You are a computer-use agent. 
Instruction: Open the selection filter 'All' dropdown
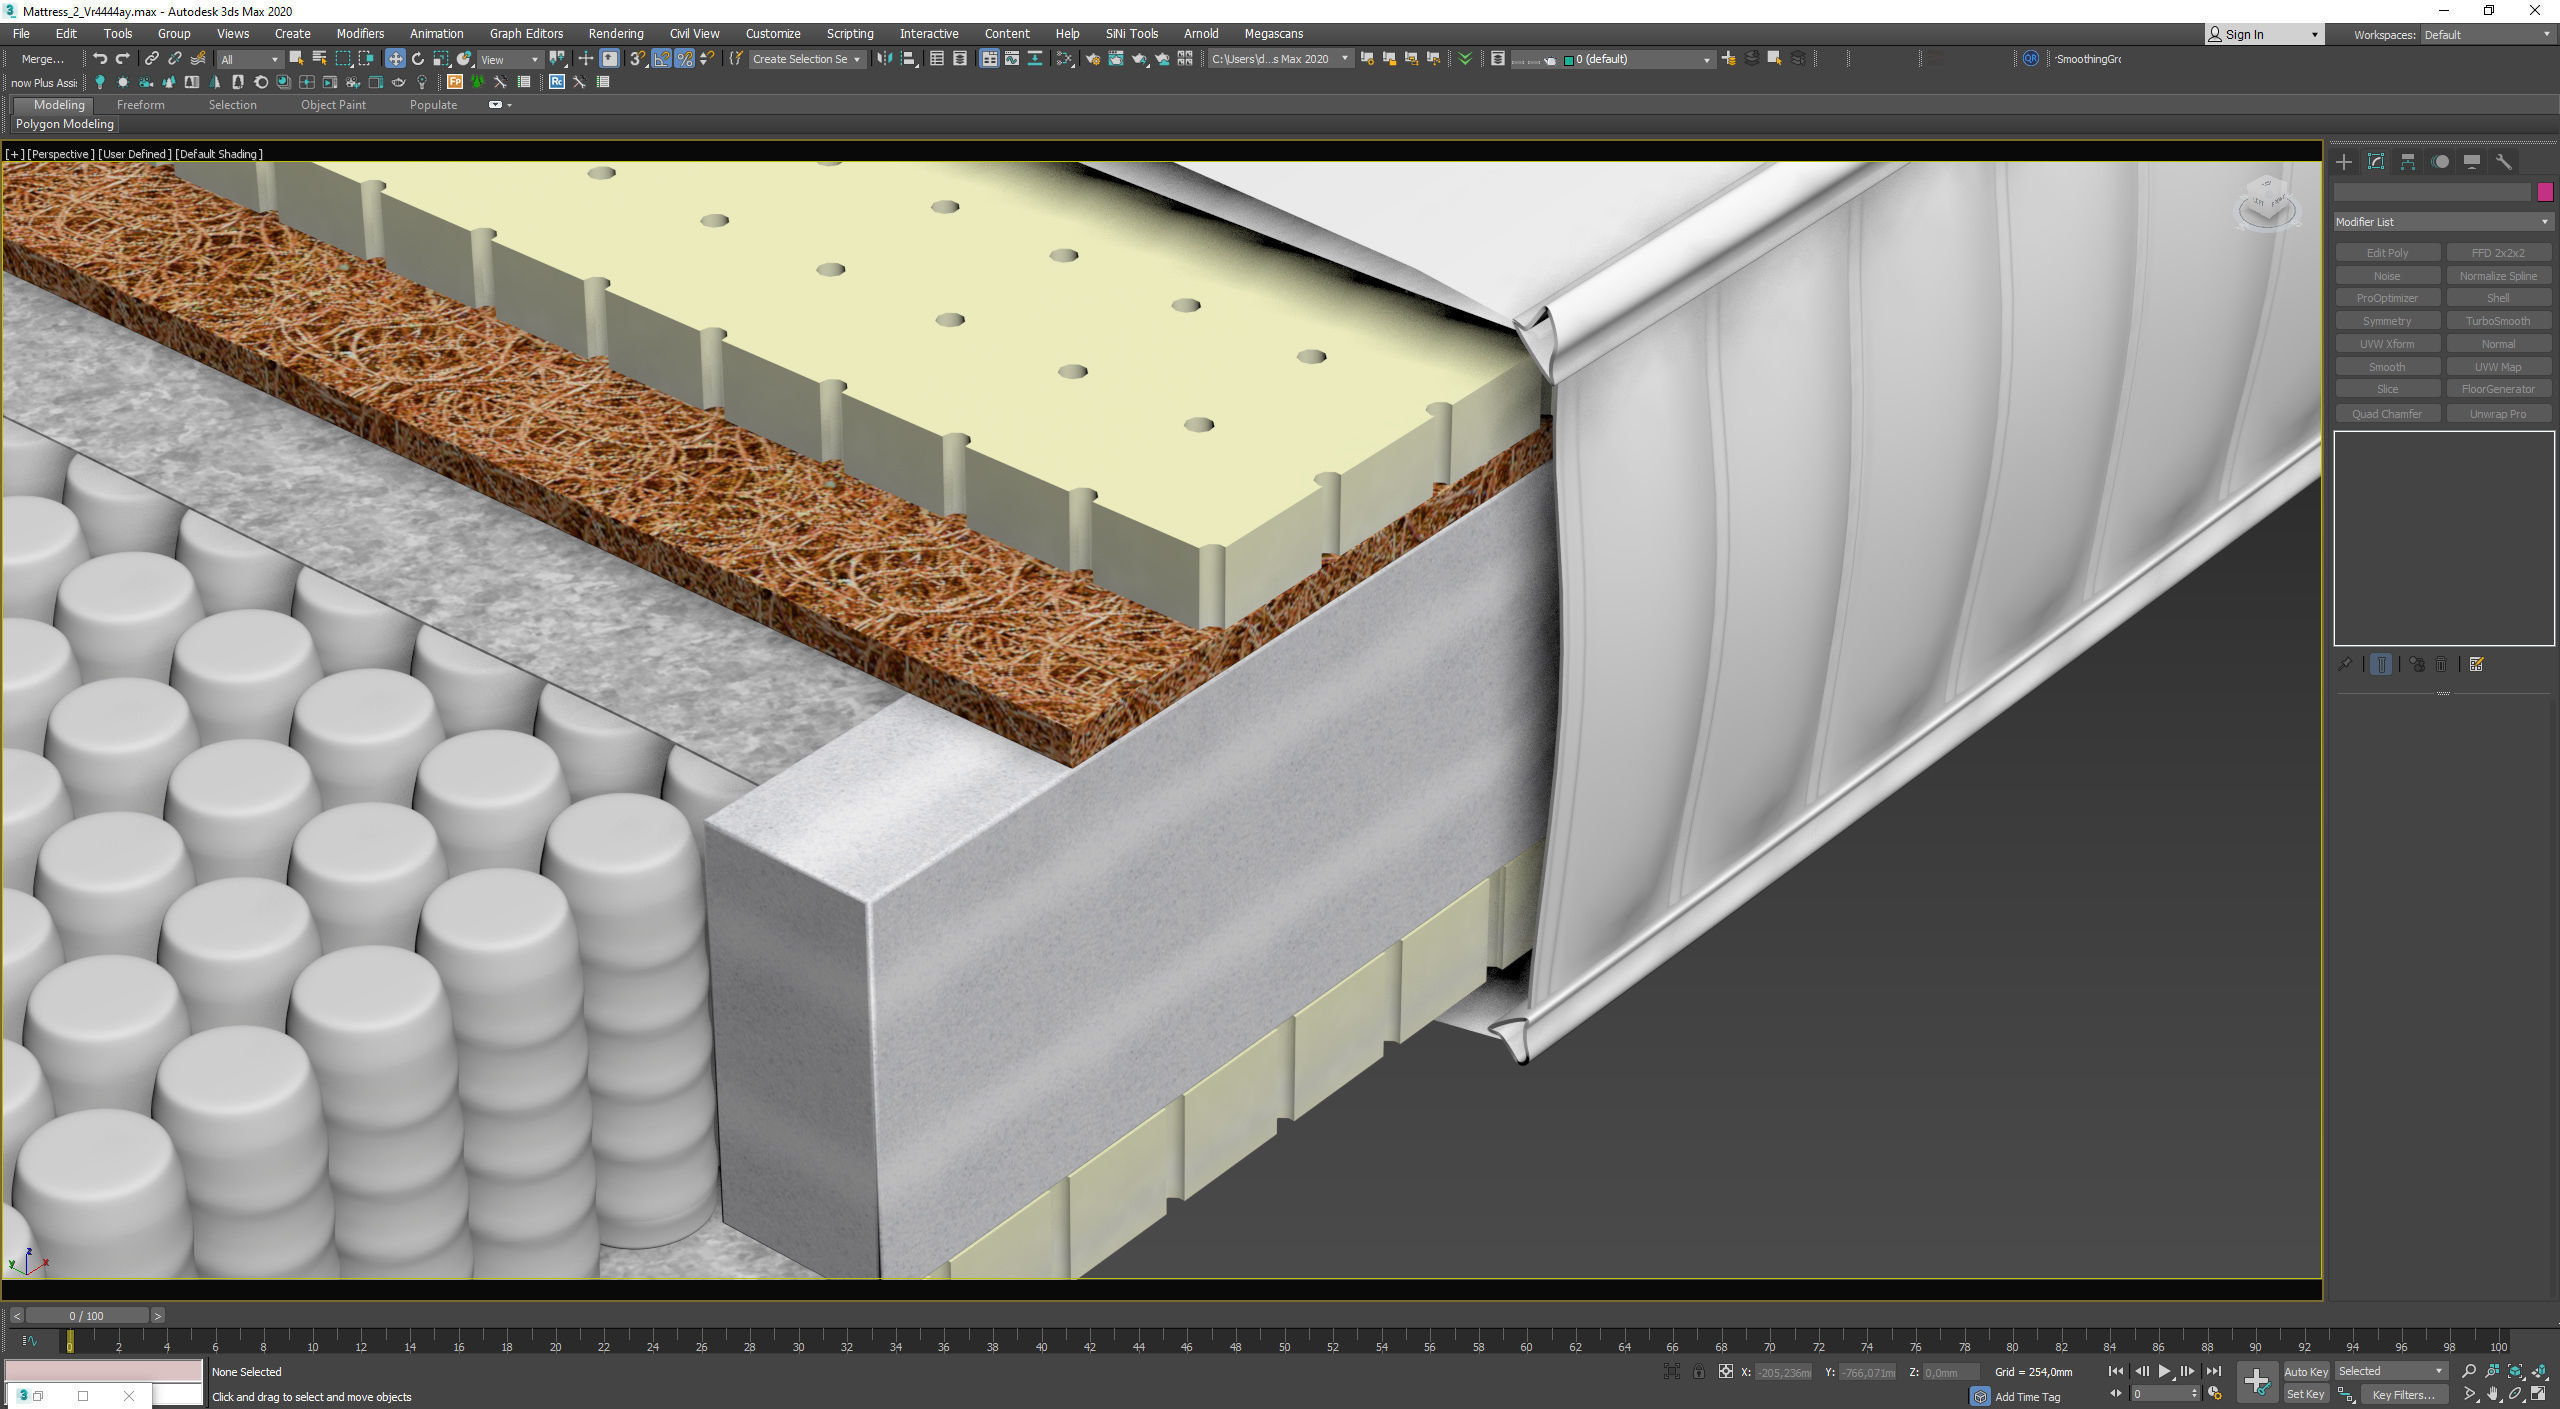pyautogui.click(x=249, y=59)
